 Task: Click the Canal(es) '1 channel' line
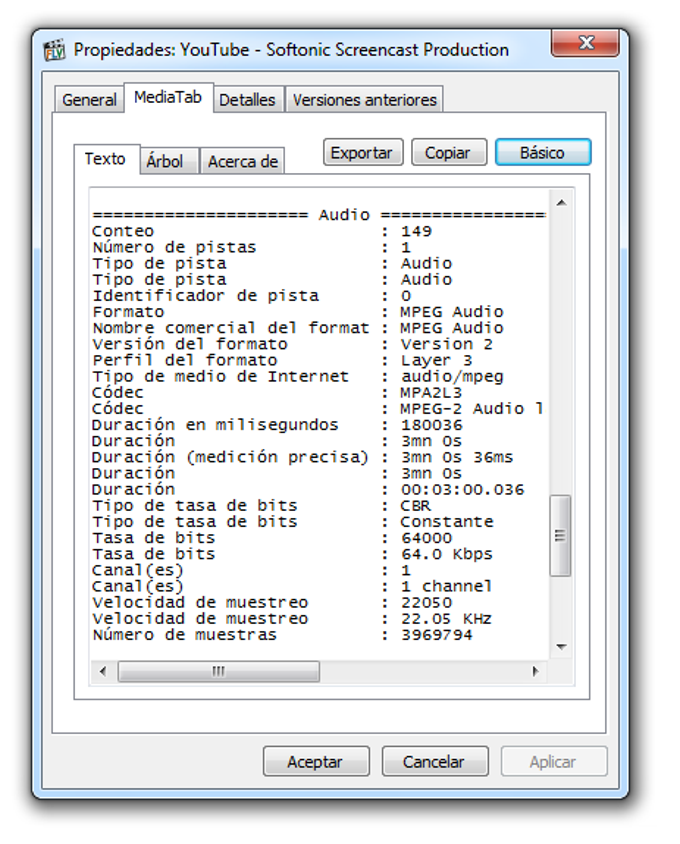[x=292, y=587]
